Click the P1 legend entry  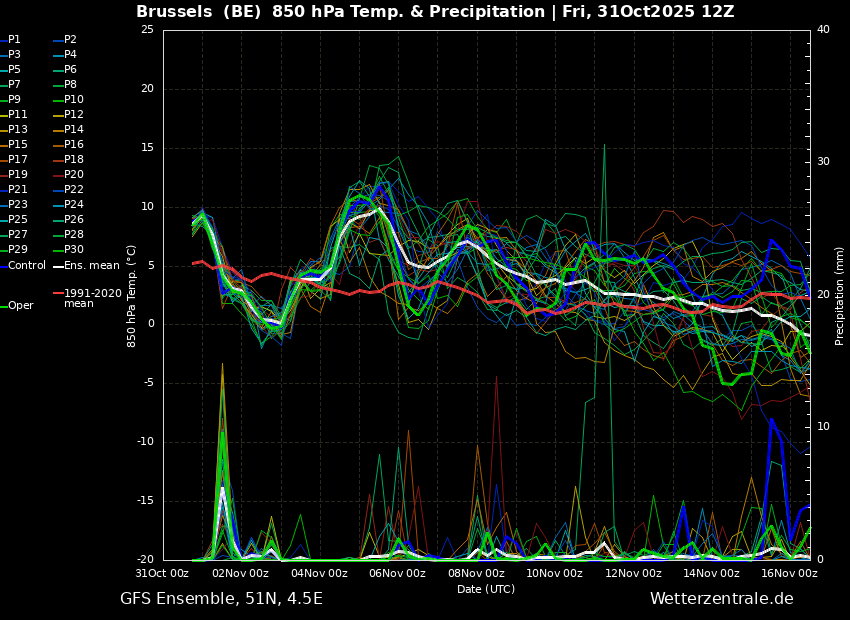(10, 40)
